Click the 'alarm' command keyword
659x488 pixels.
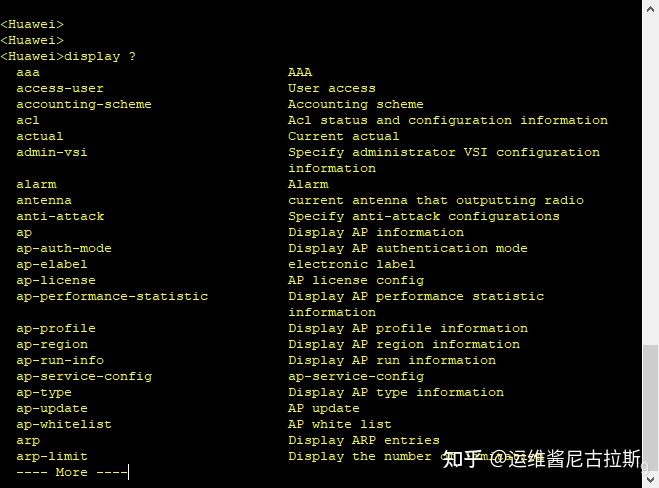pos(36,184)
